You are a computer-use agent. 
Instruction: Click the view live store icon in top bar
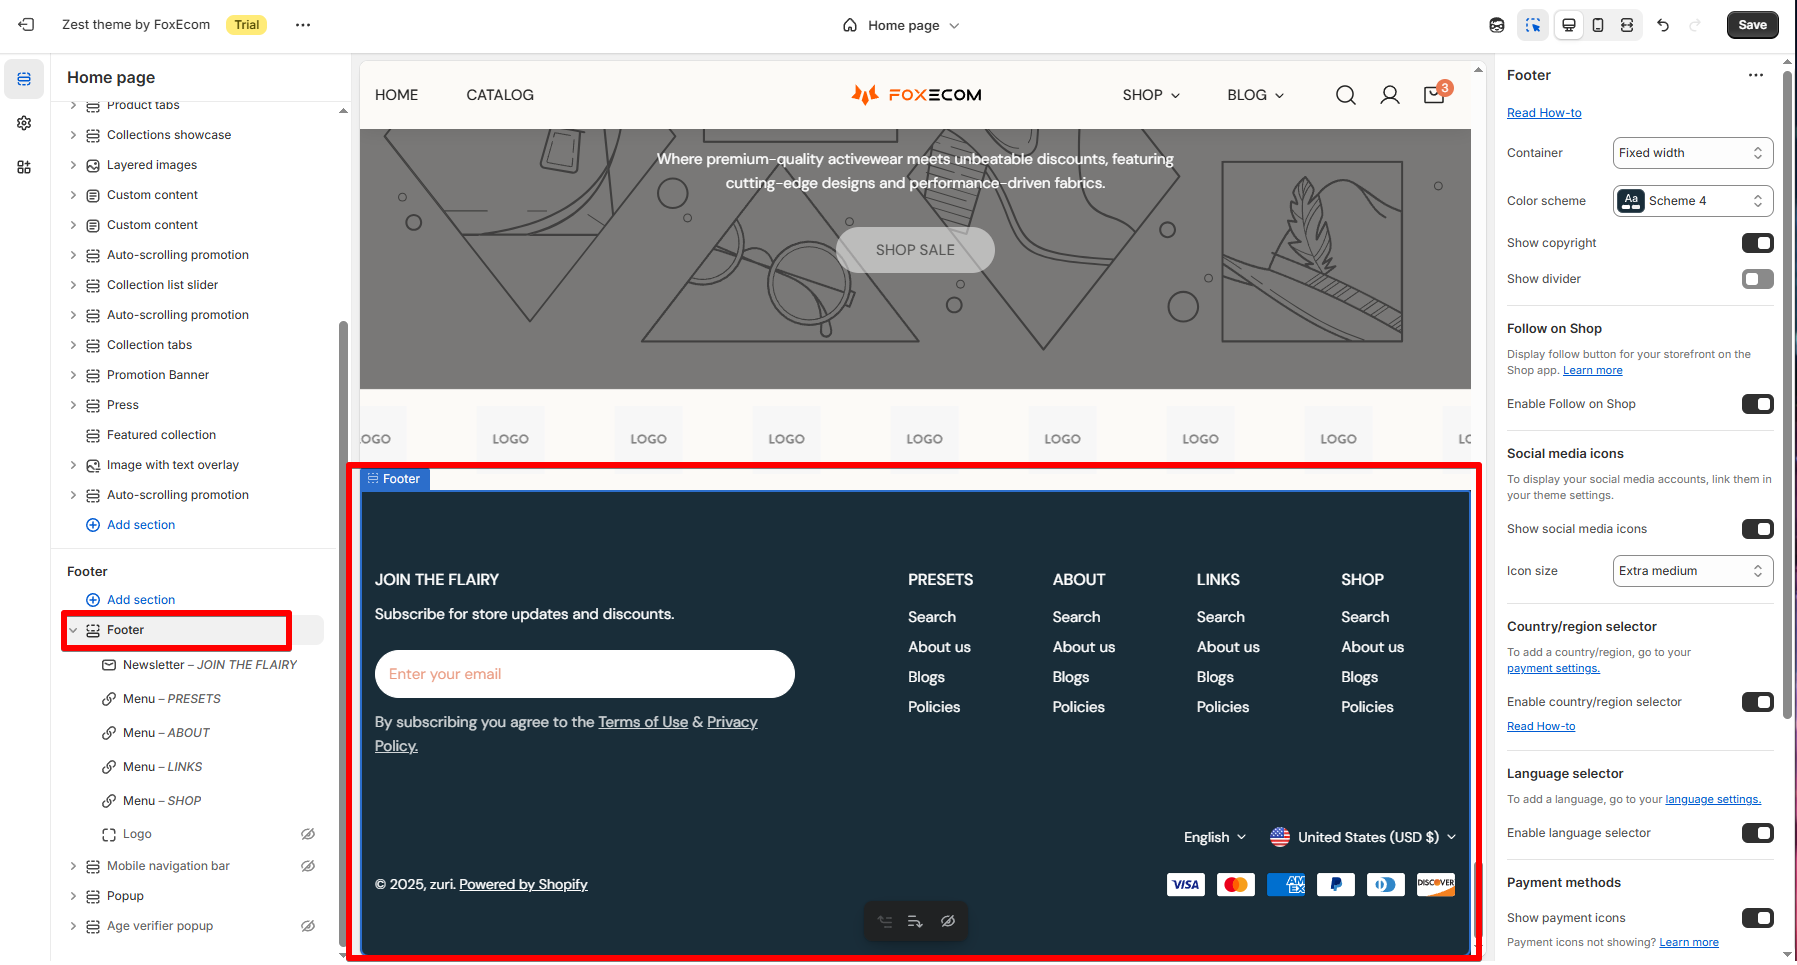(x=1497, y=25)
